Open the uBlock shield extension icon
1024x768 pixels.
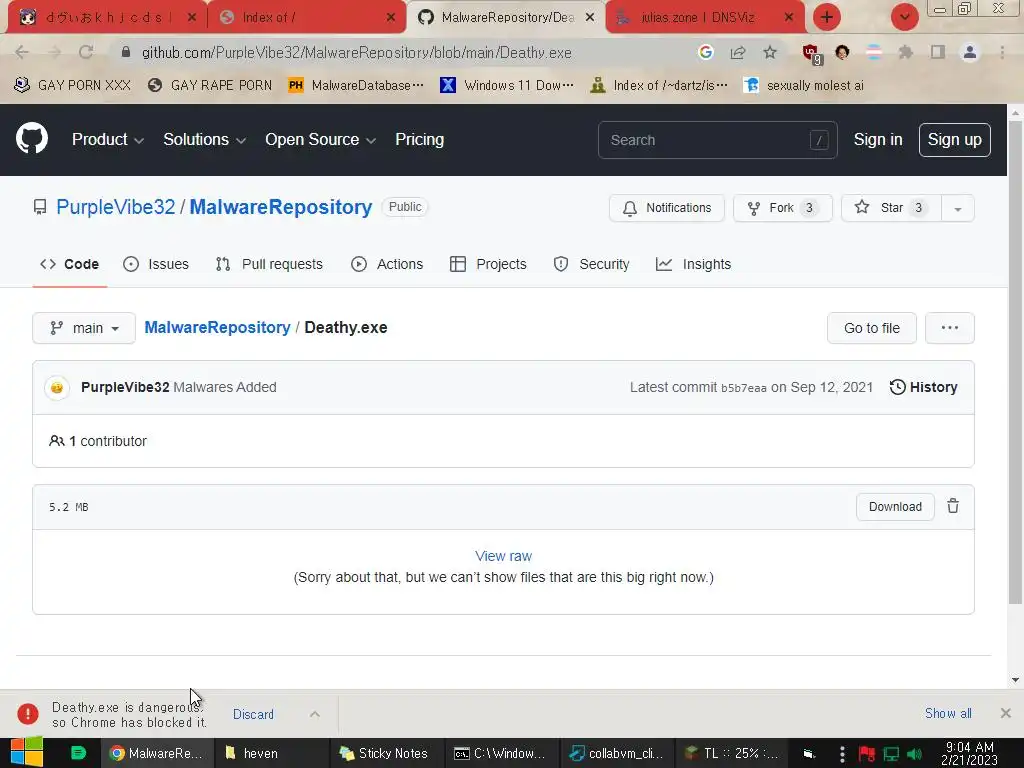[x=811, y=54]
